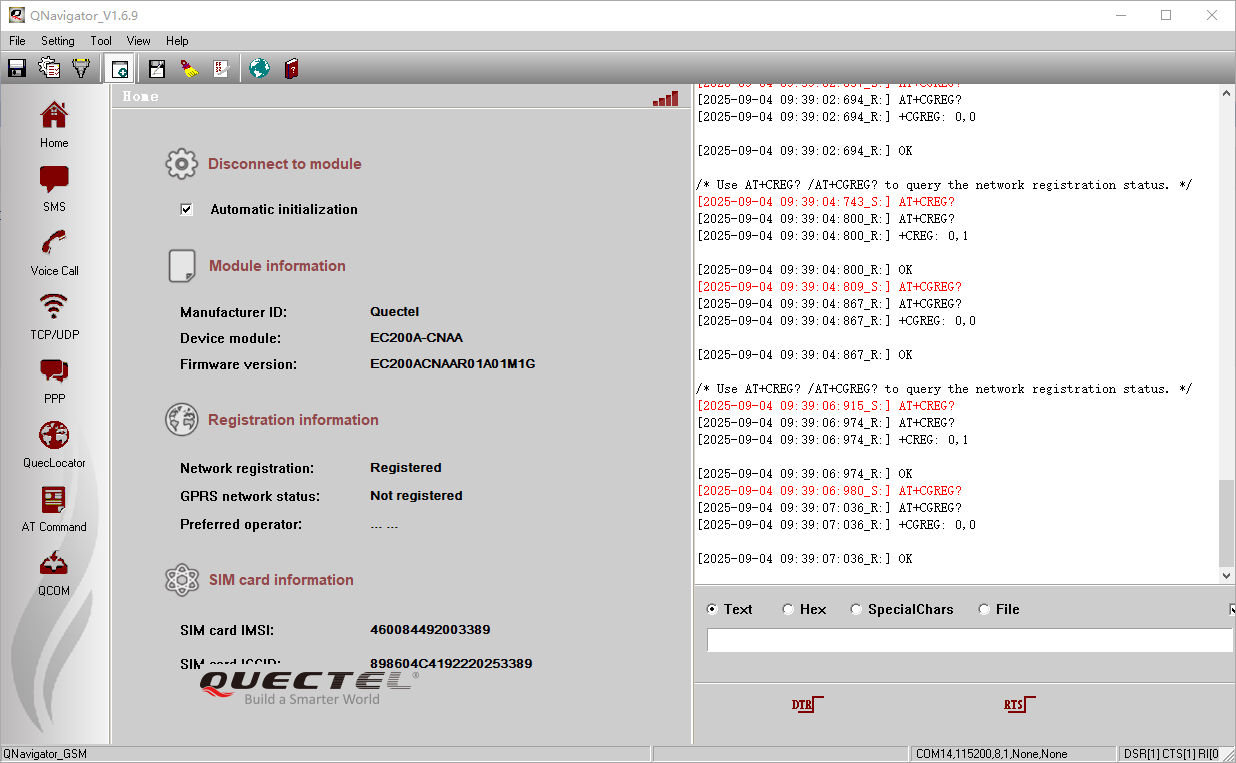Open the Setting menu

[x=58, y=41]
